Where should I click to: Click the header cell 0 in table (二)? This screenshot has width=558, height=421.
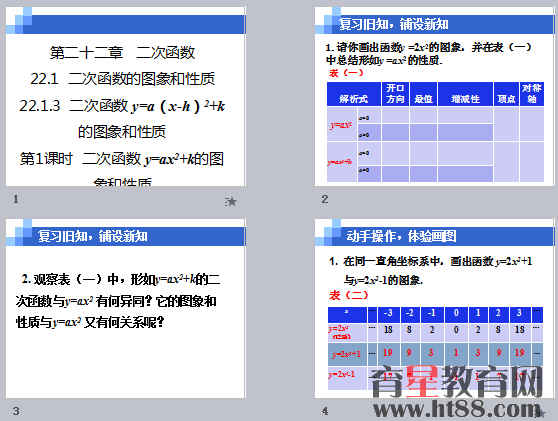click(x=456, y=314)
